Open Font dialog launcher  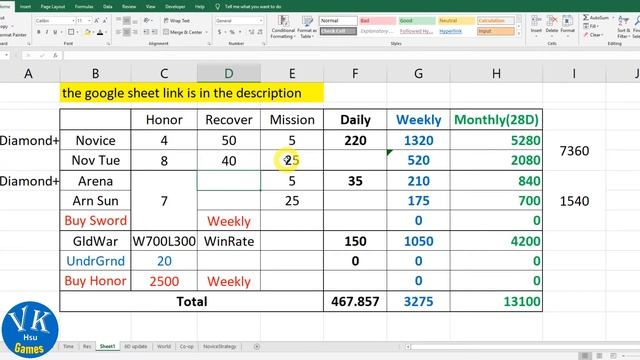coord(109,43)
